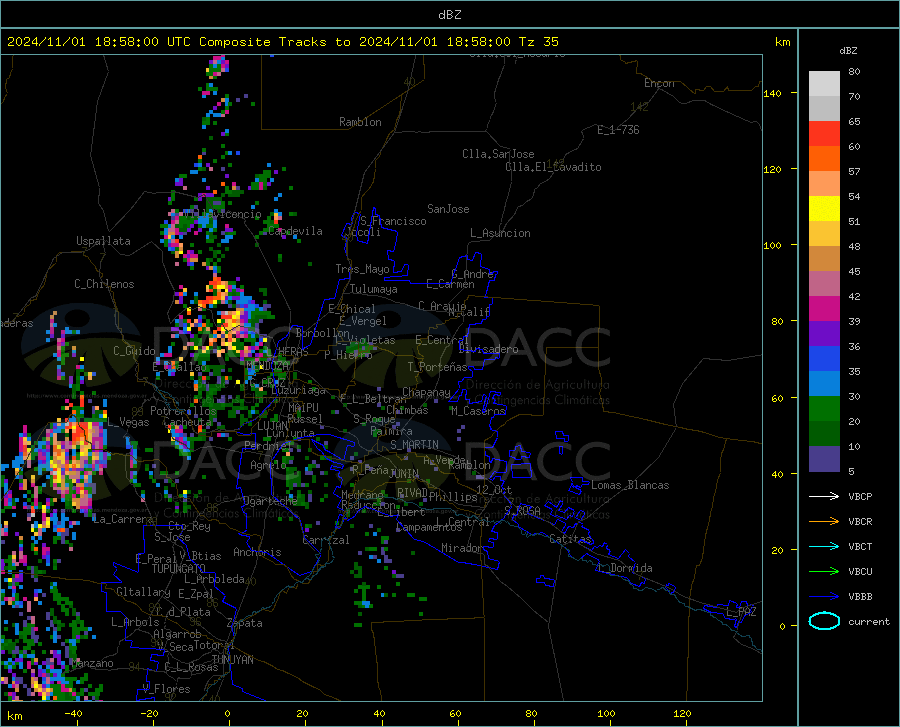Pick the yellow 51-54 dBZ legend swatch

point(824,209)
